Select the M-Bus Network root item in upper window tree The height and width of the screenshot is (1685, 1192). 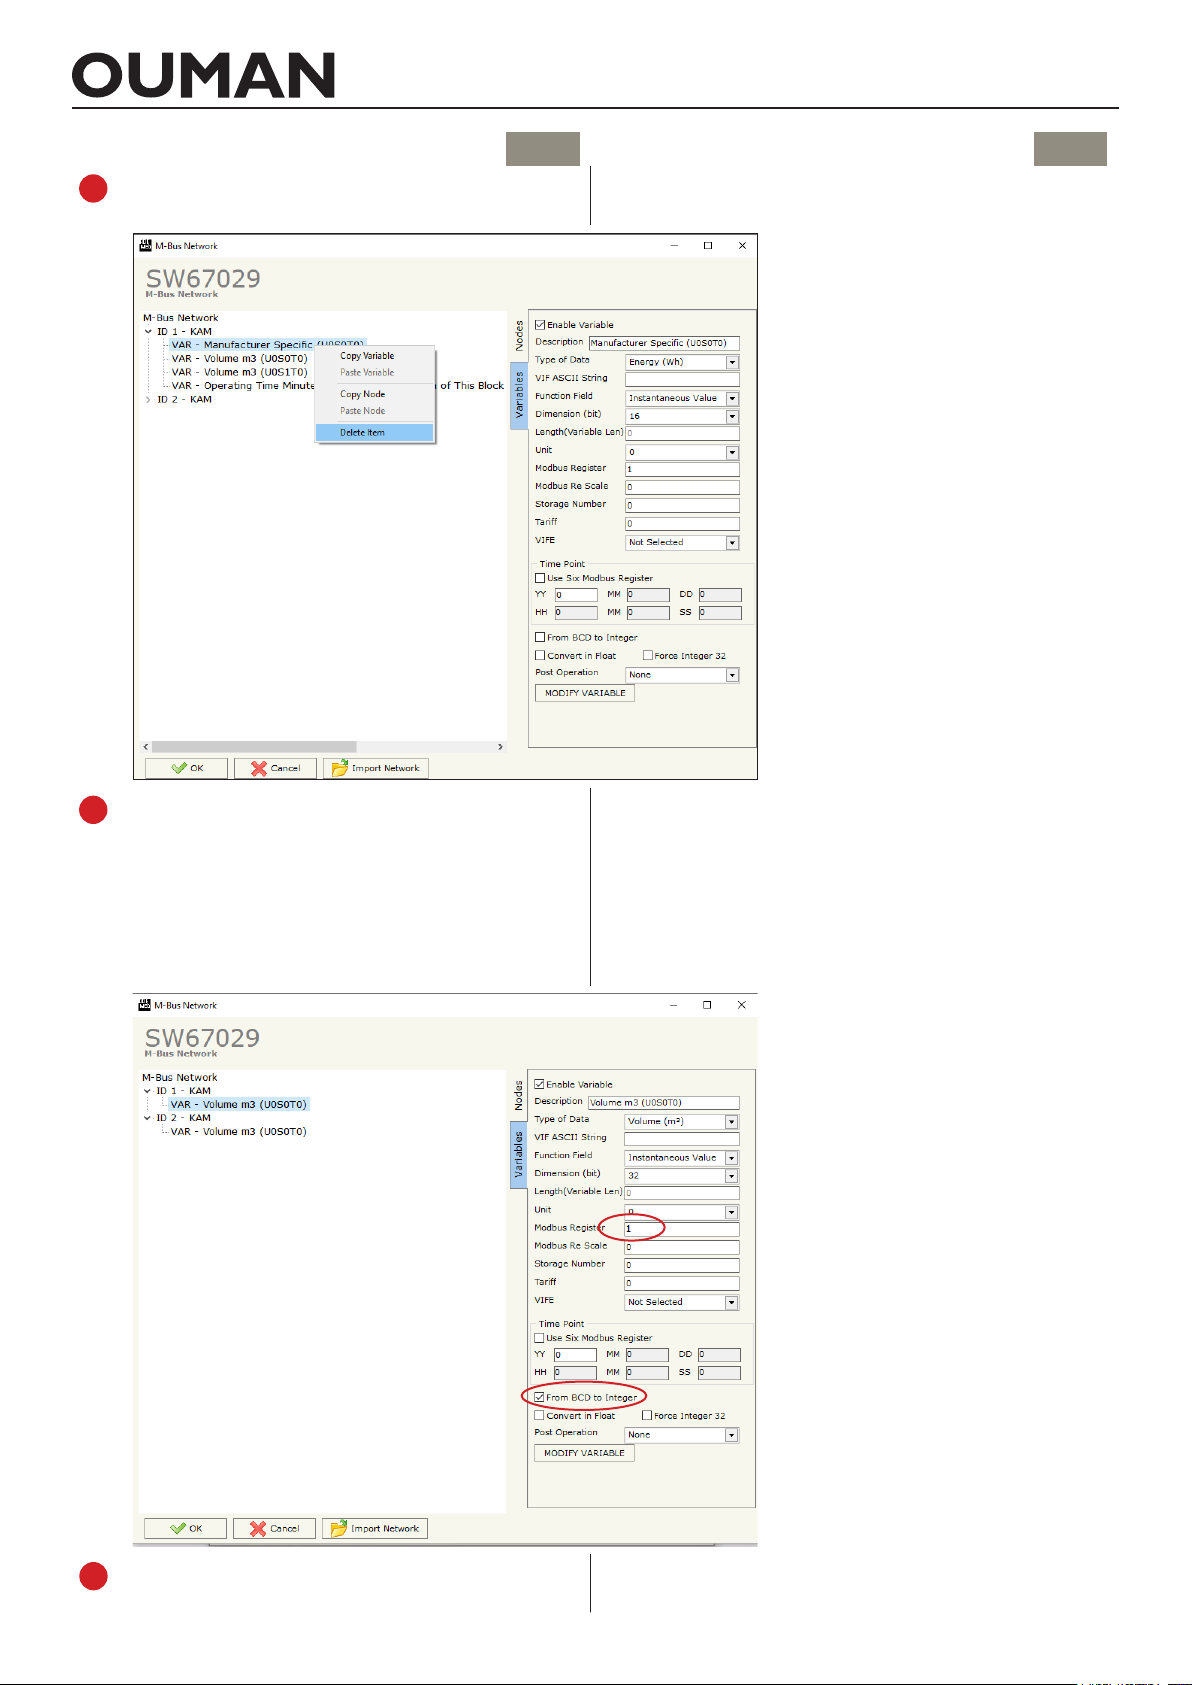[180, 318]
